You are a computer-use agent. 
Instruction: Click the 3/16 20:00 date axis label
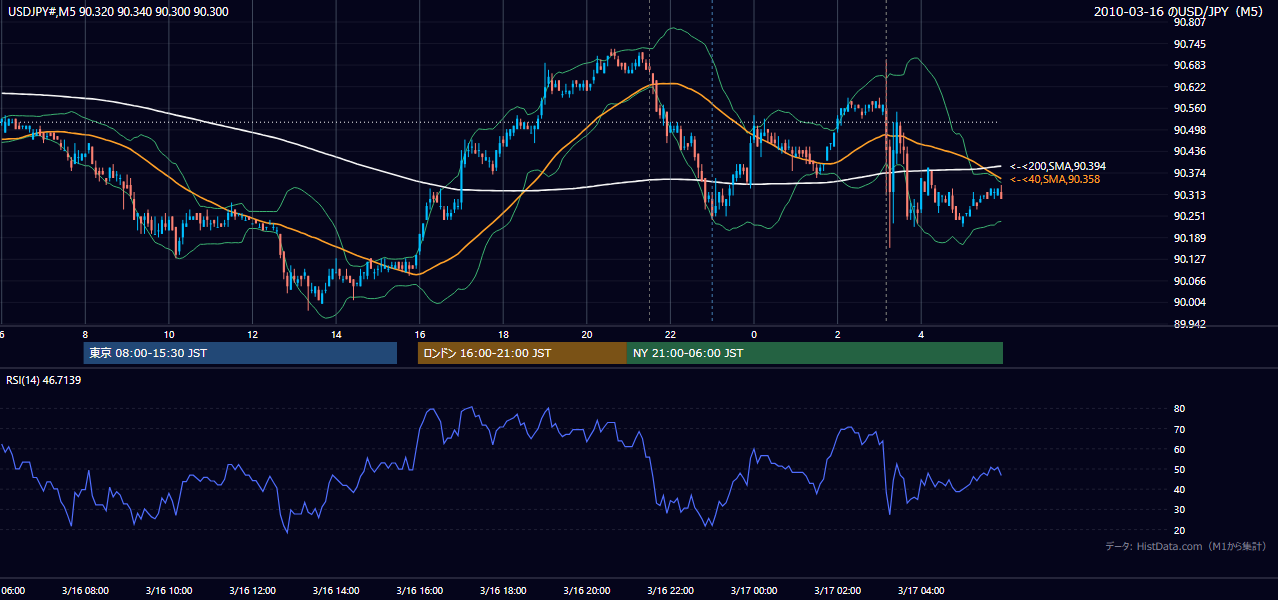[587, 591]
